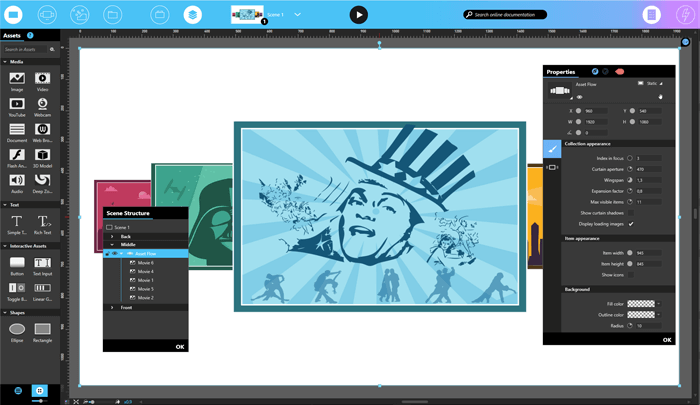Hide Asset Flow with its eye icon
Viewport: 700px width, 405px height.
(x=115, y=254)
